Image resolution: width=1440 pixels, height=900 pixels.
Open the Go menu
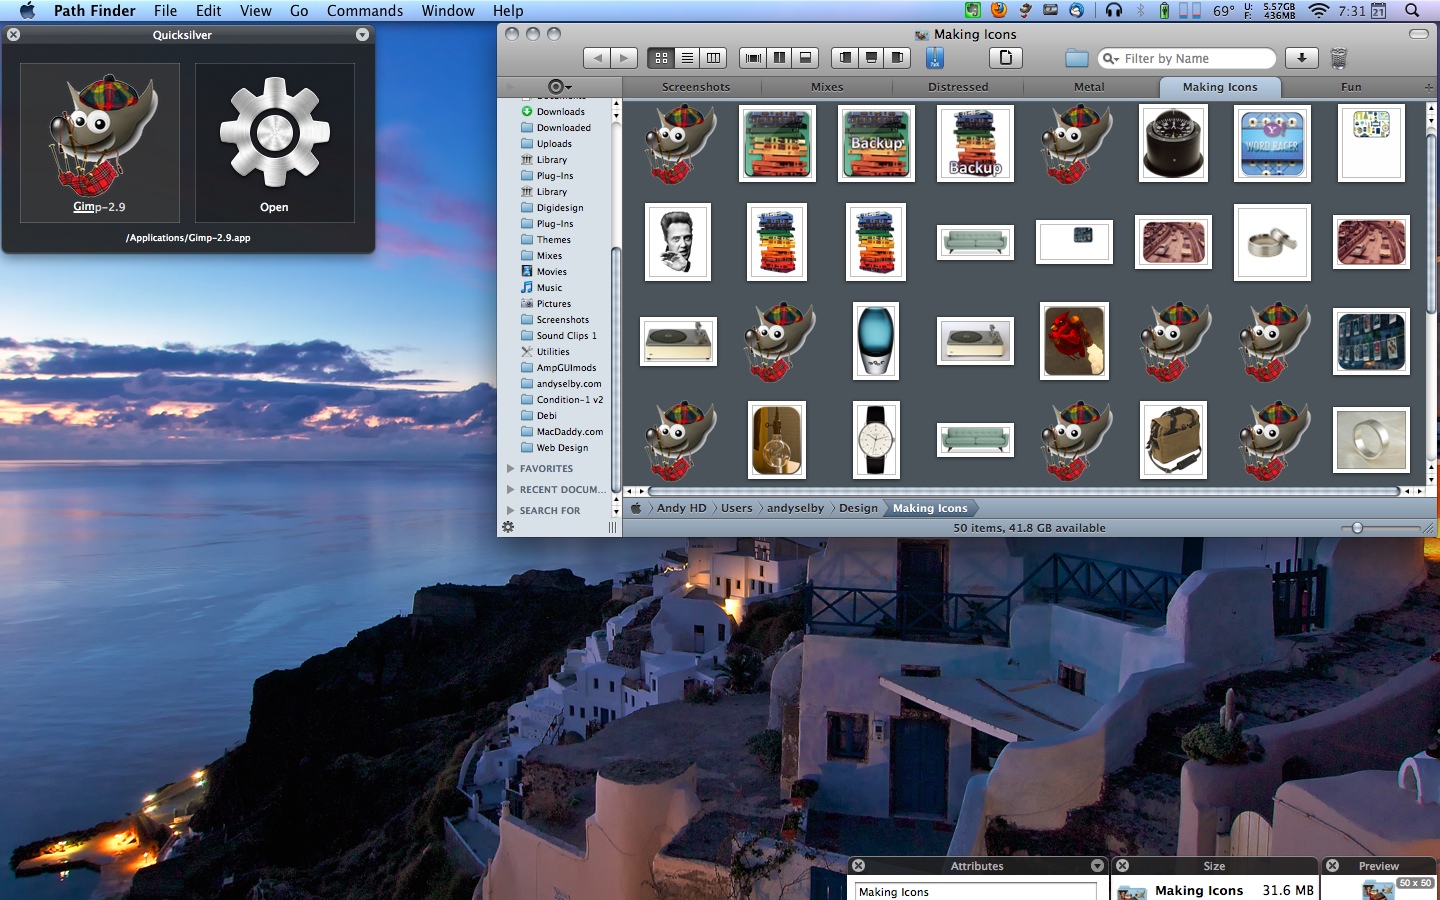pyautogui.click(x=299, y=11)
